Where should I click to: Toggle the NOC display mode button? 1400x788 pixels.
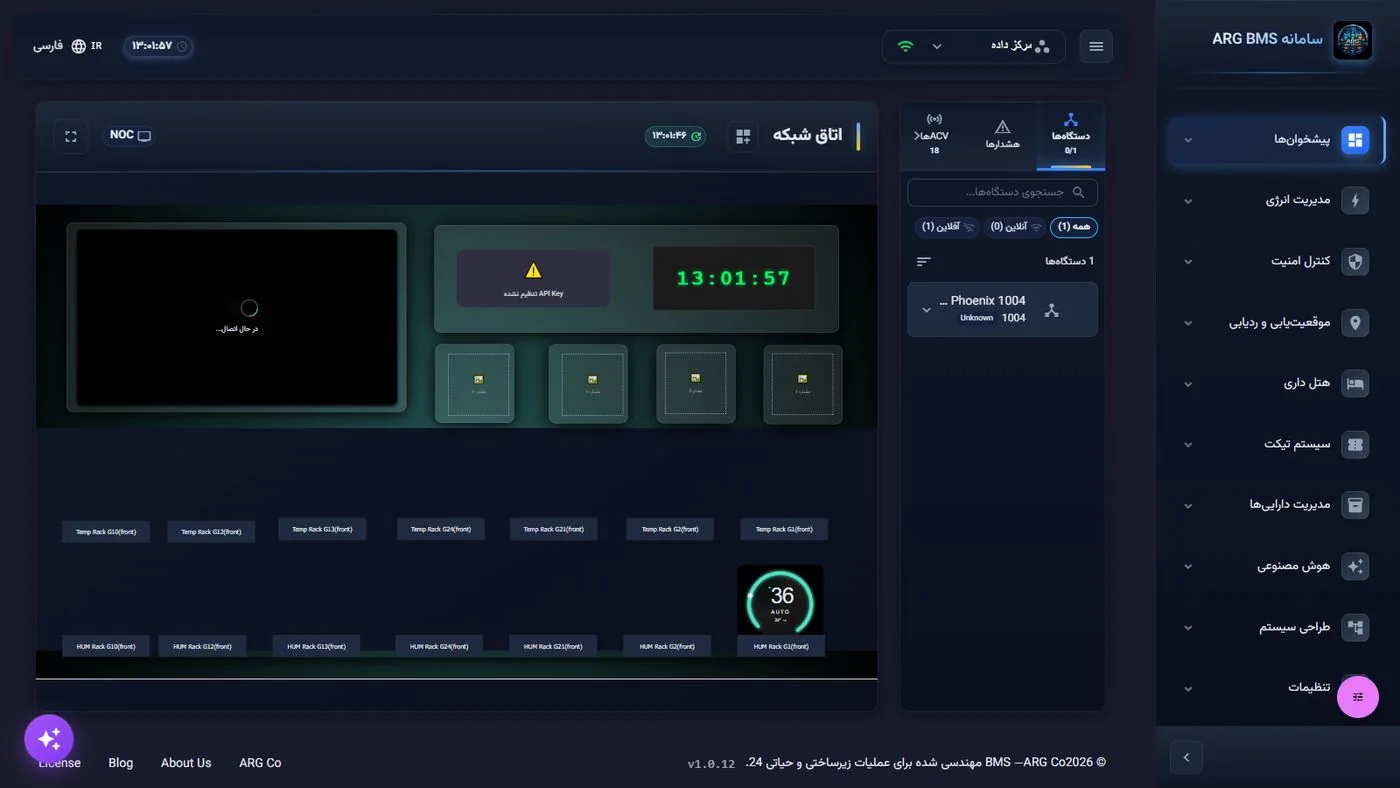point(130,135)
